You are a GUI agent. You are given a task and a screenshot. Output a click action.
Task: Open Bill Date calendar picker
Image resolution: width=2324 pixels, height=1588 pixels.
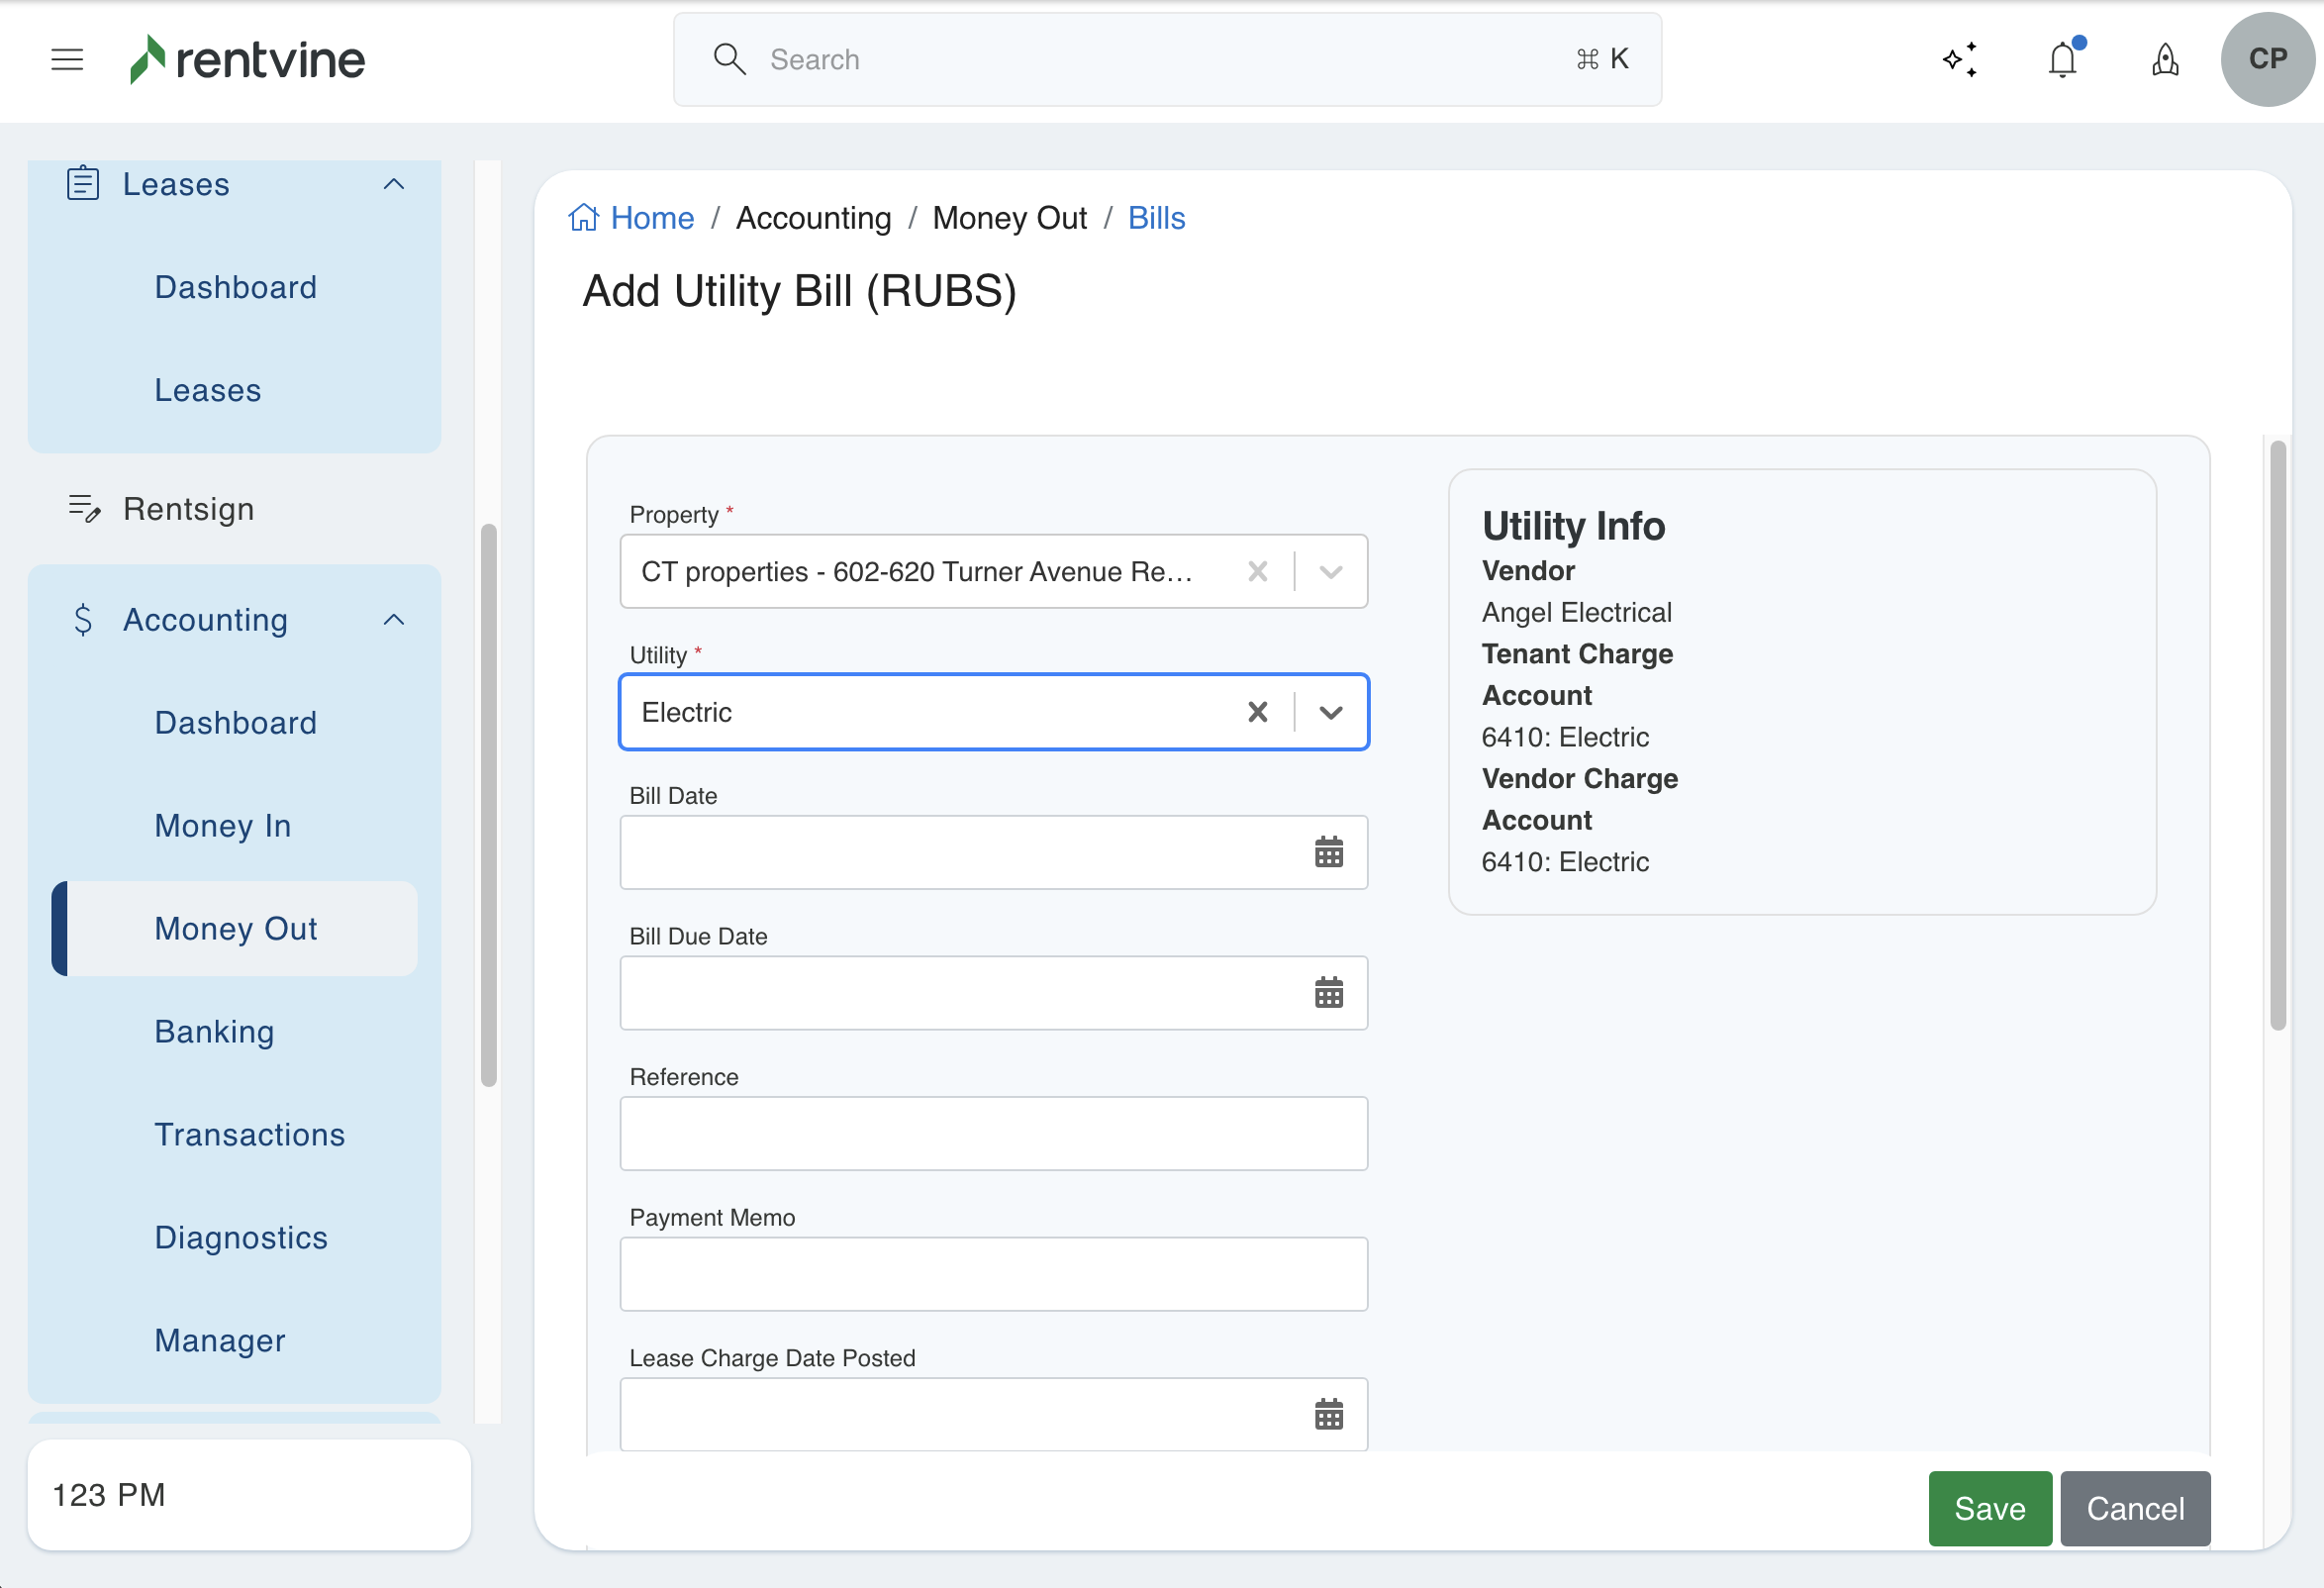pos(1328,853)
